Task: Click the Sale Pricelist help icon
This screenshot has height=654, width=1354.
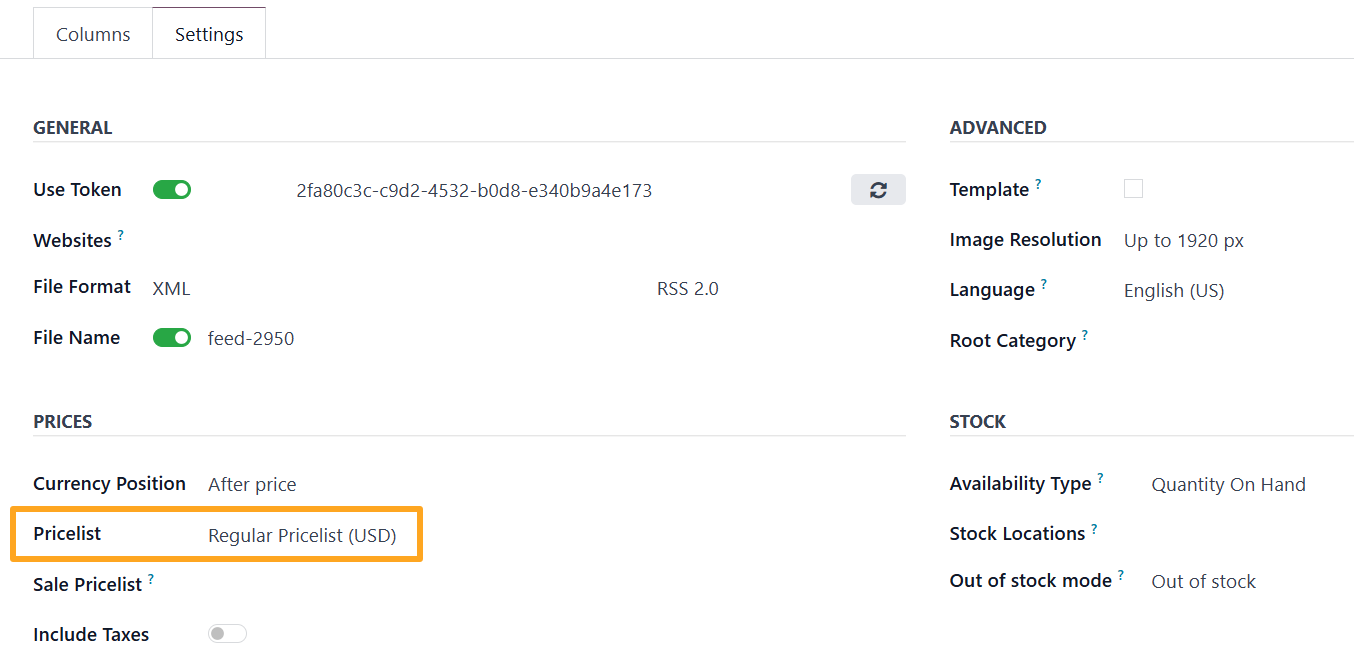Action: click(x=150, y=577)
